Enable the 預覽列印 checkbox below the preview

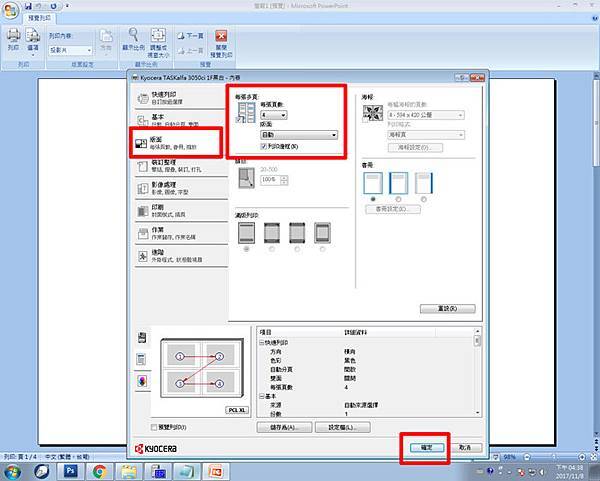pos(154,427)
